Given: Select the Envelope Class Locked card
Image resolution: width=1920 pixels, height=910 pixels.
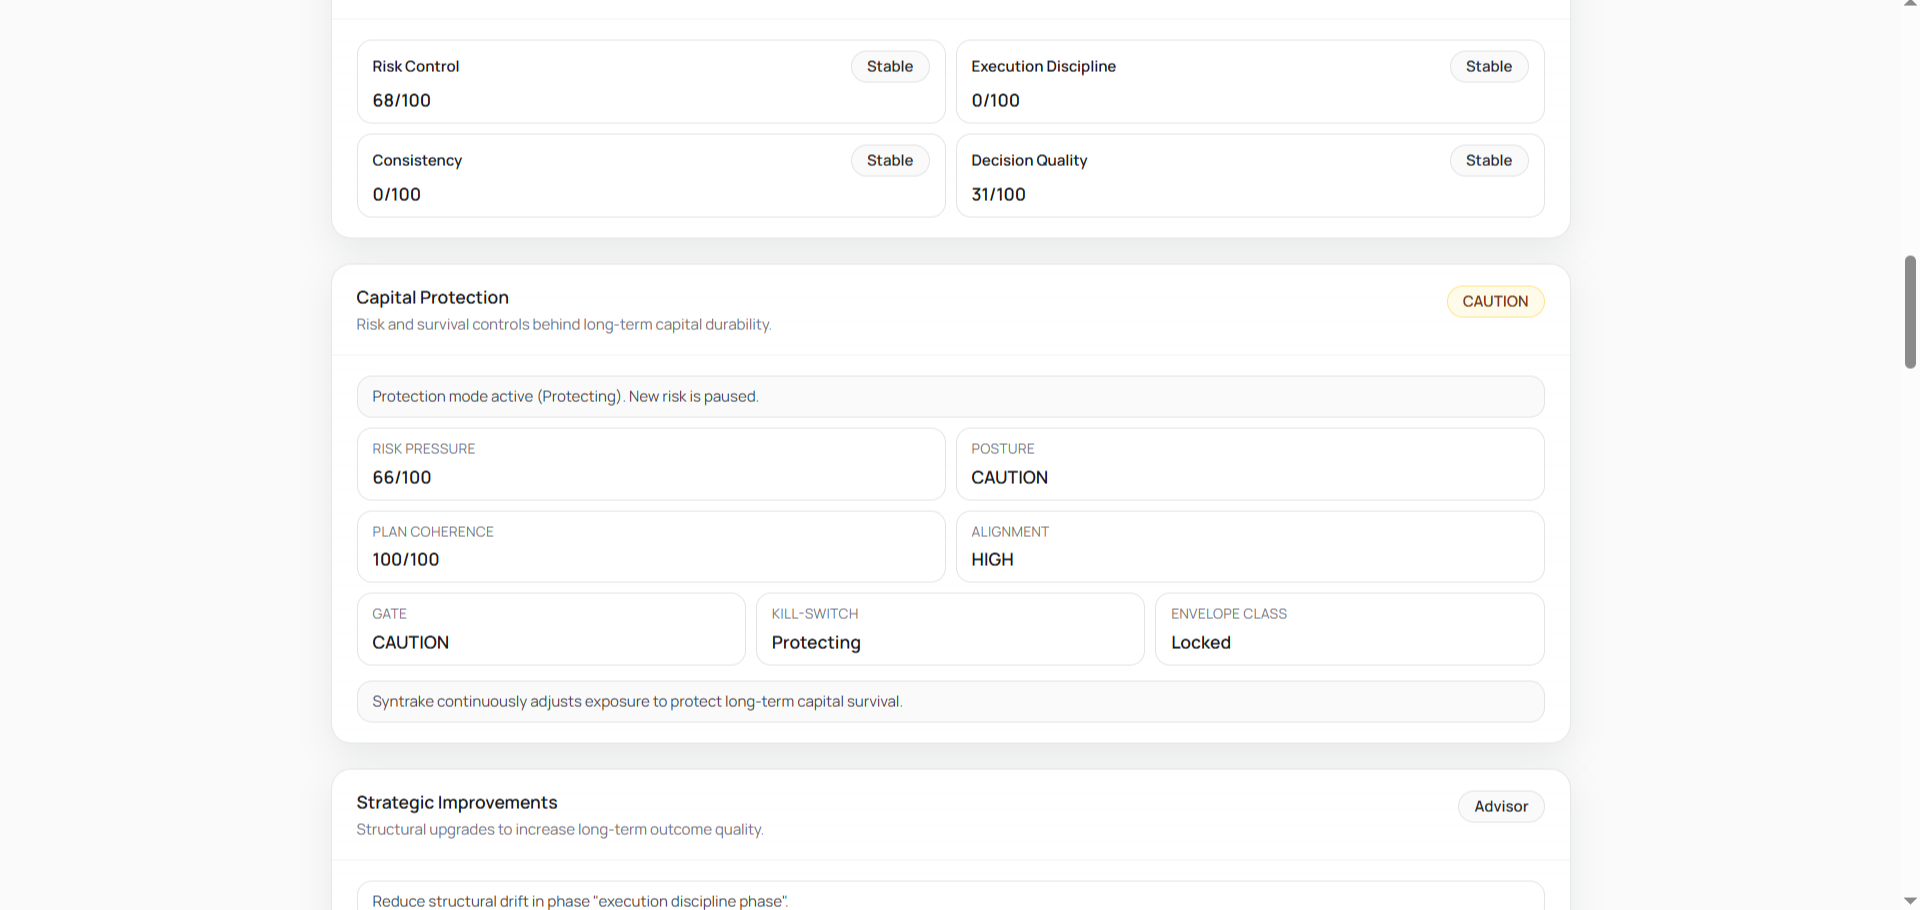Looking at the screenshot, I should (x=1348, y=629).
